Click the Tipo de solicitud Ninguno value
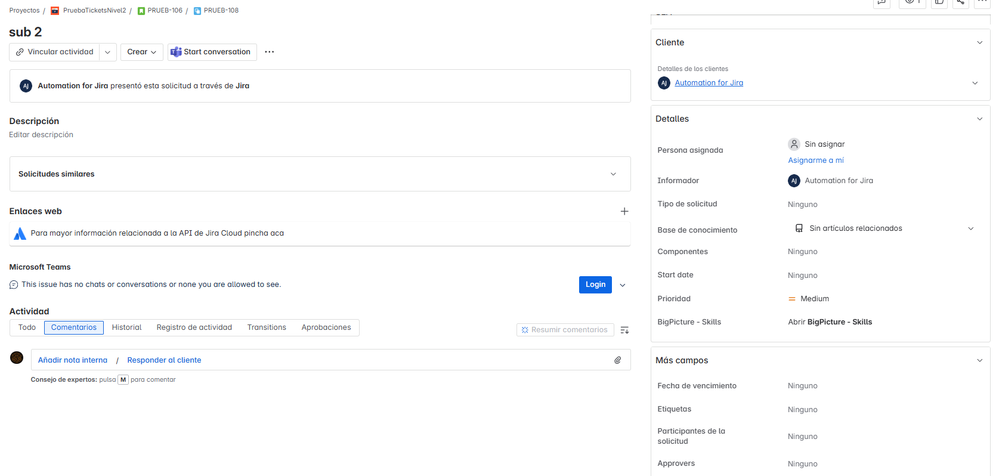The width and height of the screenshot is (999, 476). (803, 205)
